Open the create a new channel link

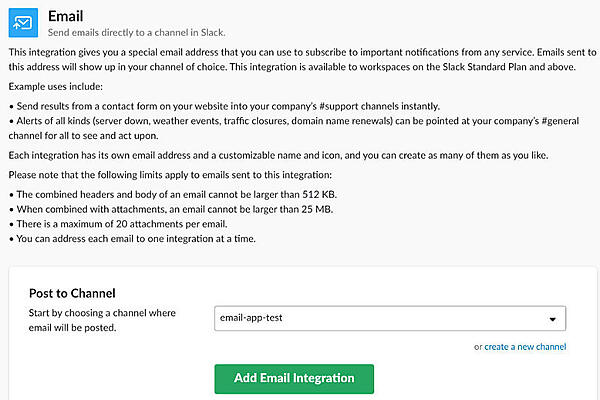(525, 347)
